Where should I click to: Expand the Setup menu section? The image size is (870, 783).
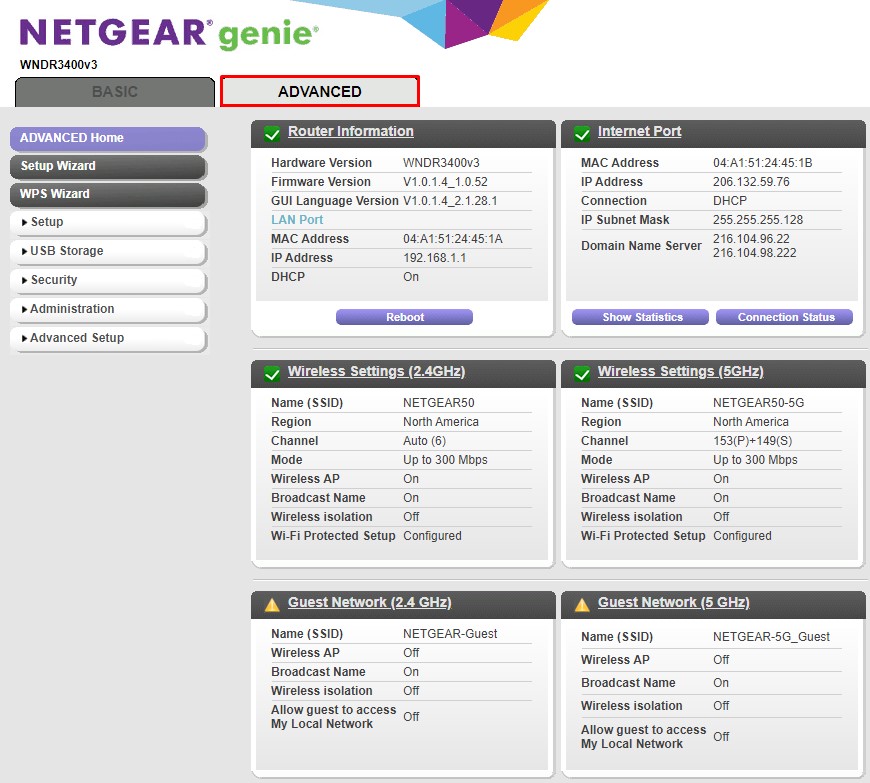[x=108, y=223]
